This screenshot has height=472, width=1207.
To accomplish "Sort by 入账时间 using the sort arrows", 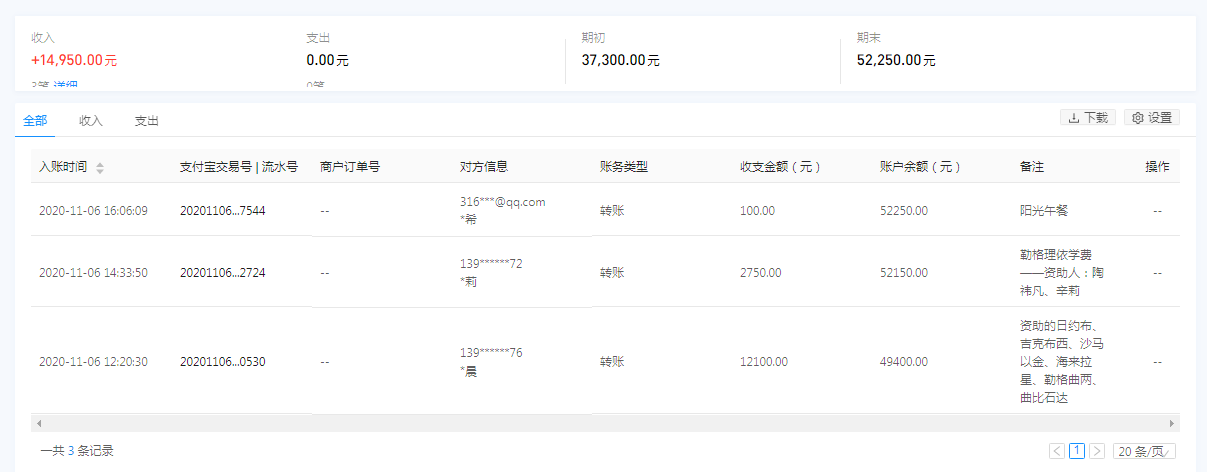I will click(x=100, y=167).
